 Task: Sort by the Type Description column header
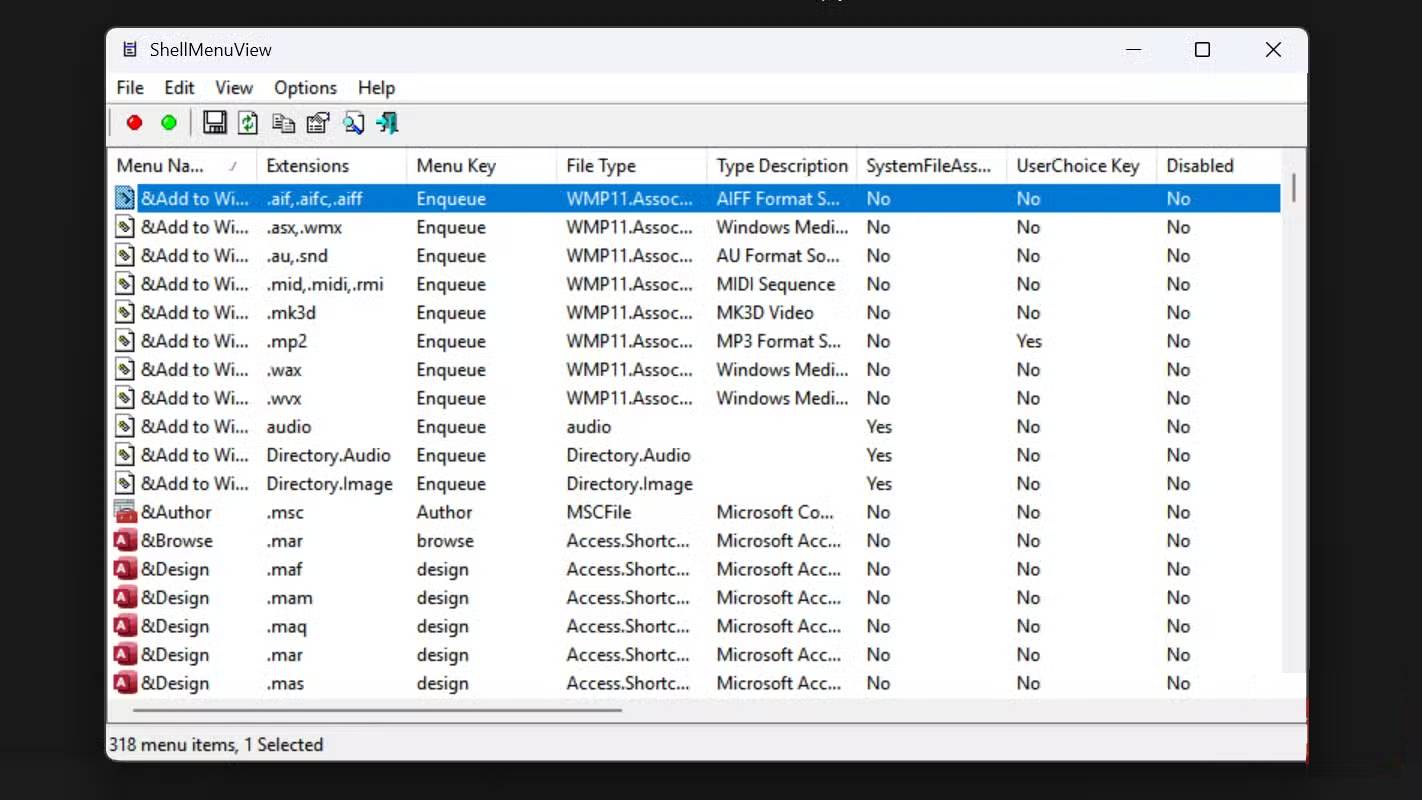point(781,166)
